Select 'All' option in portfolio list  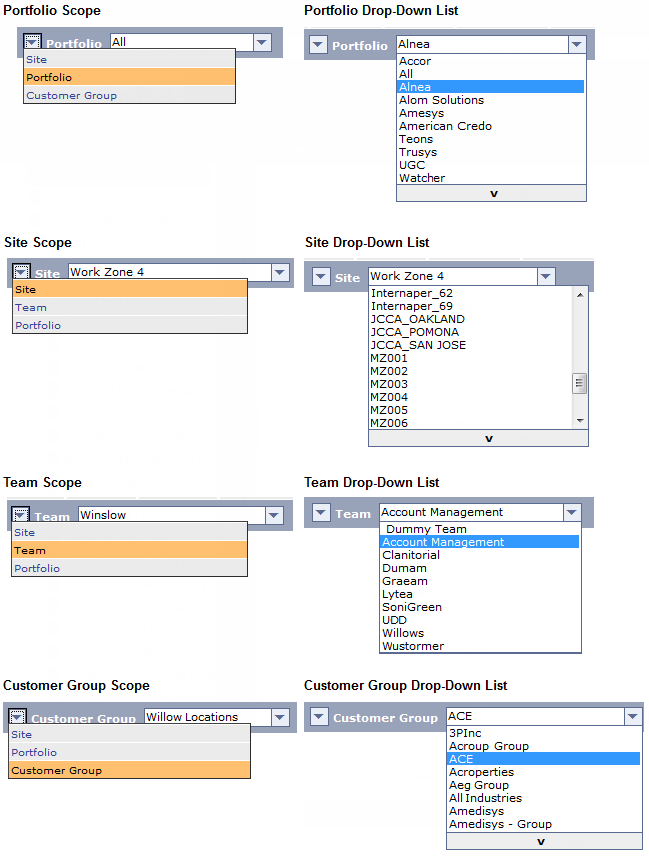coord(491,74)
